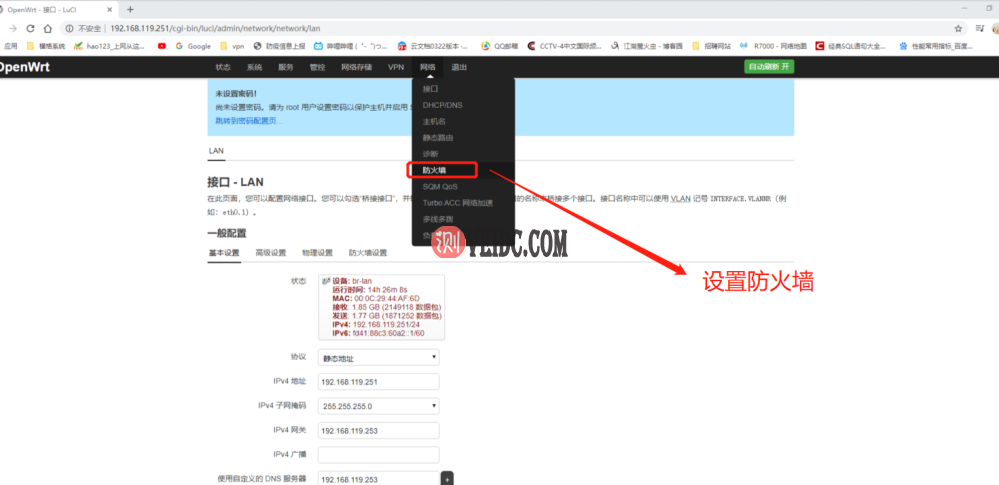Open the 经典SQL语句大全 bookmark

coord(852,46)
